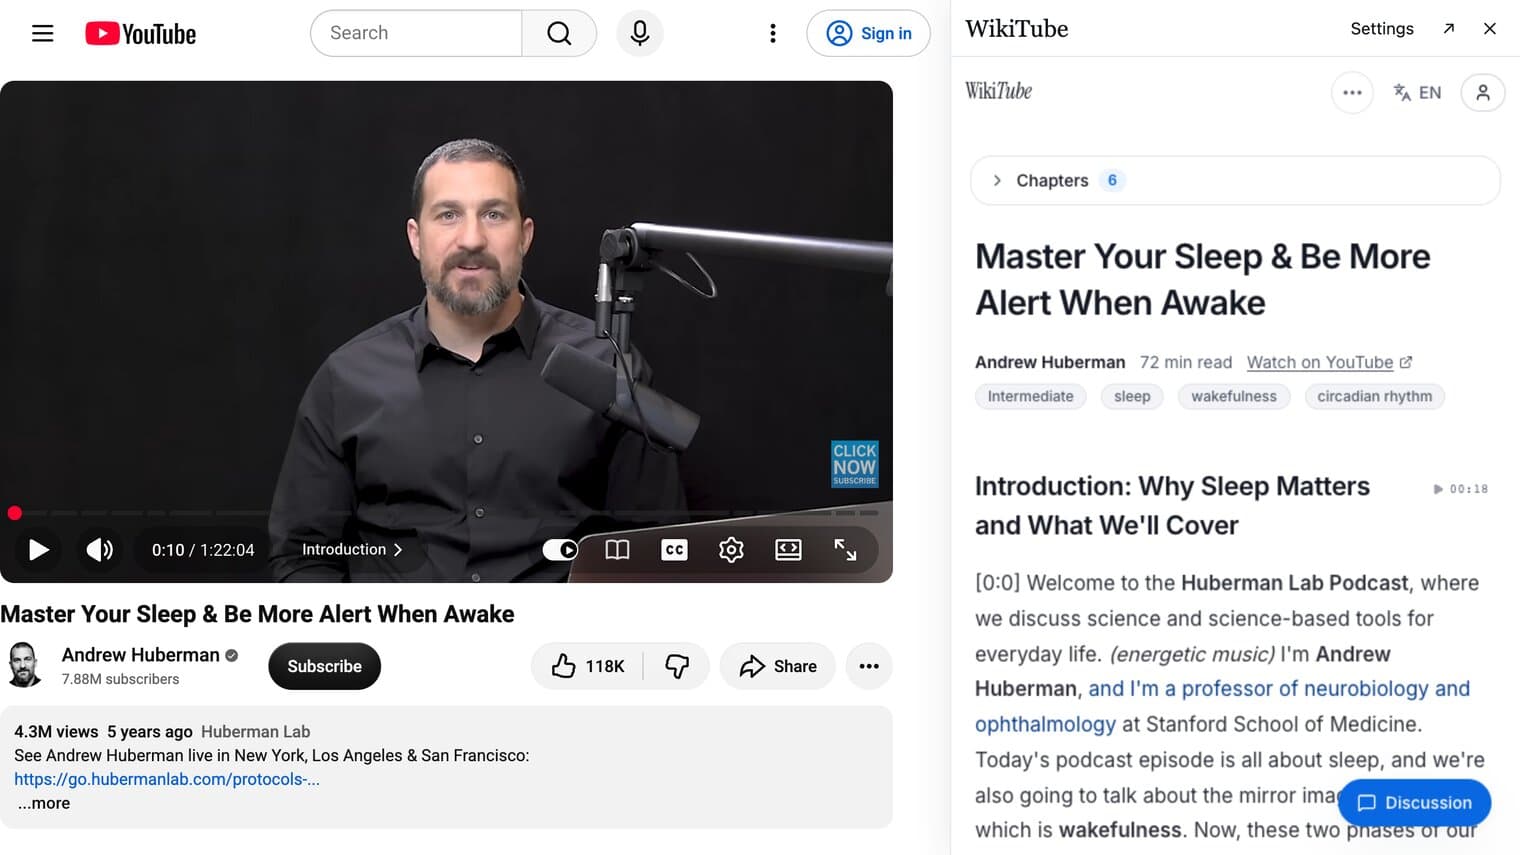Go to YouTube home via logo

click(141, 33)
